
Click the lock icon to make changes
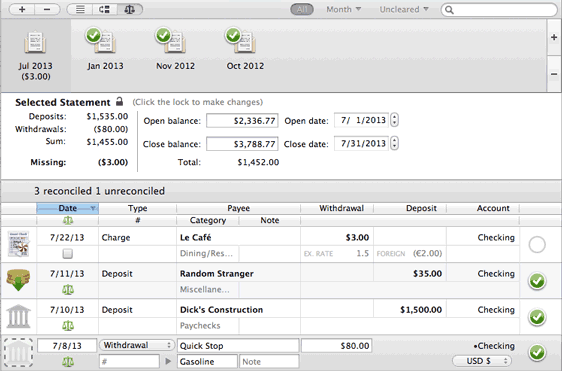pyautogui.click(x=119, y=101)
